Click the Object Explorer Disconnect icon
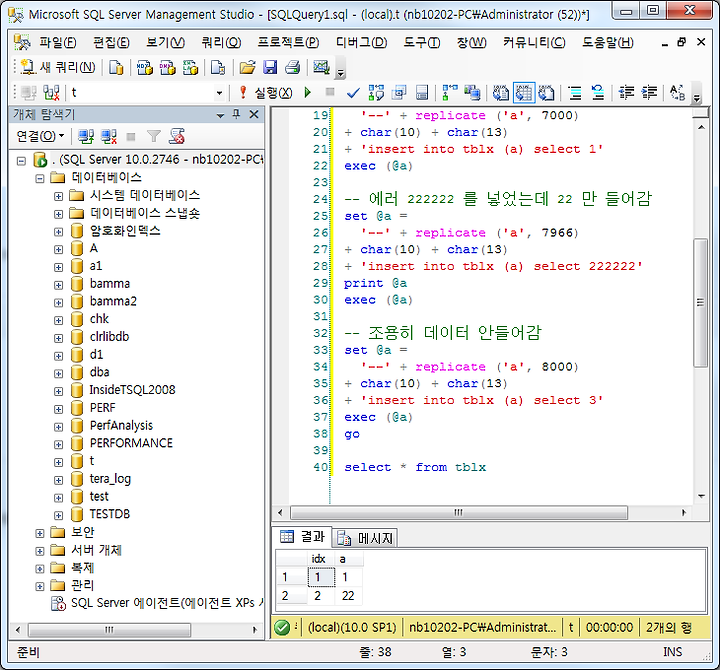The width and height of the screenshot is (720, 670). (109, 136)
